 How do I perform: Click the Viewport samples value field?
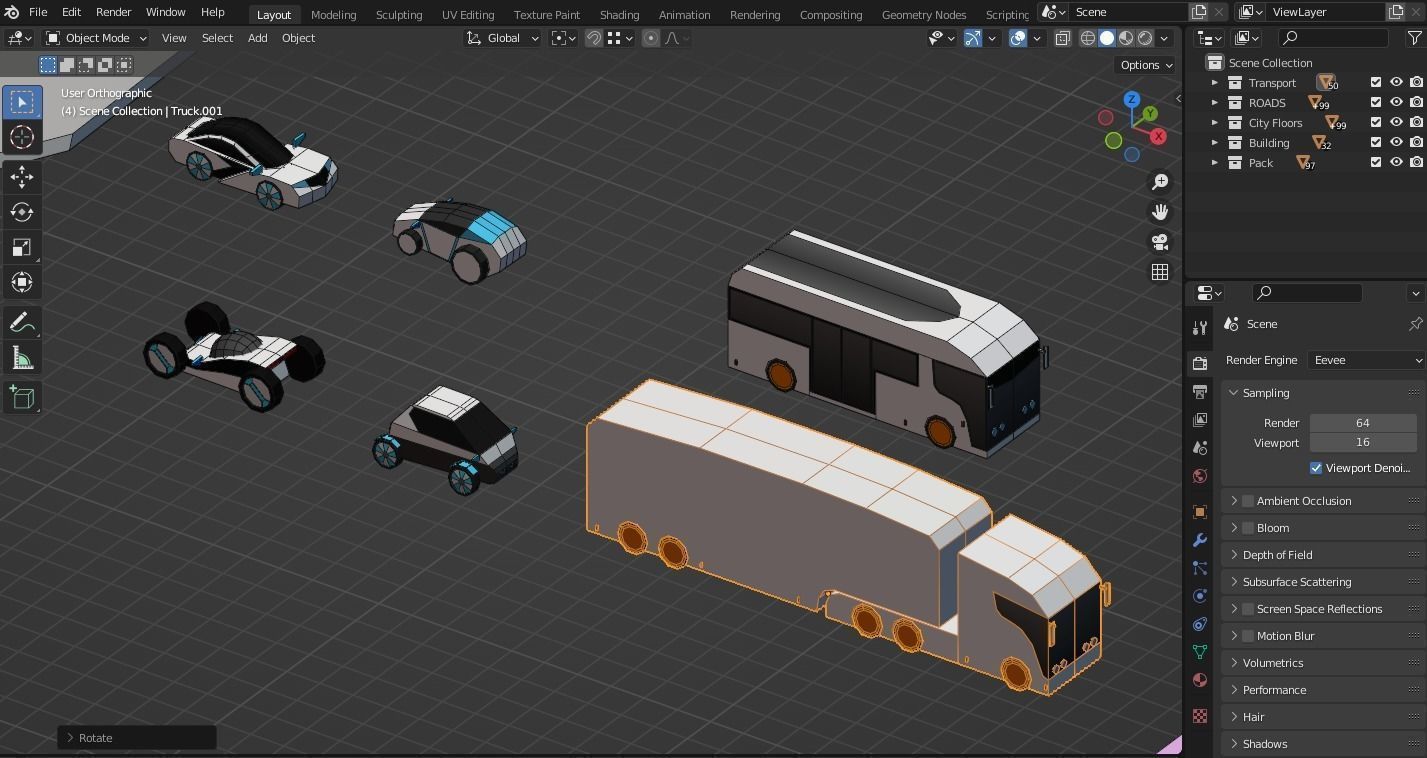click(x=1362, y=442)
